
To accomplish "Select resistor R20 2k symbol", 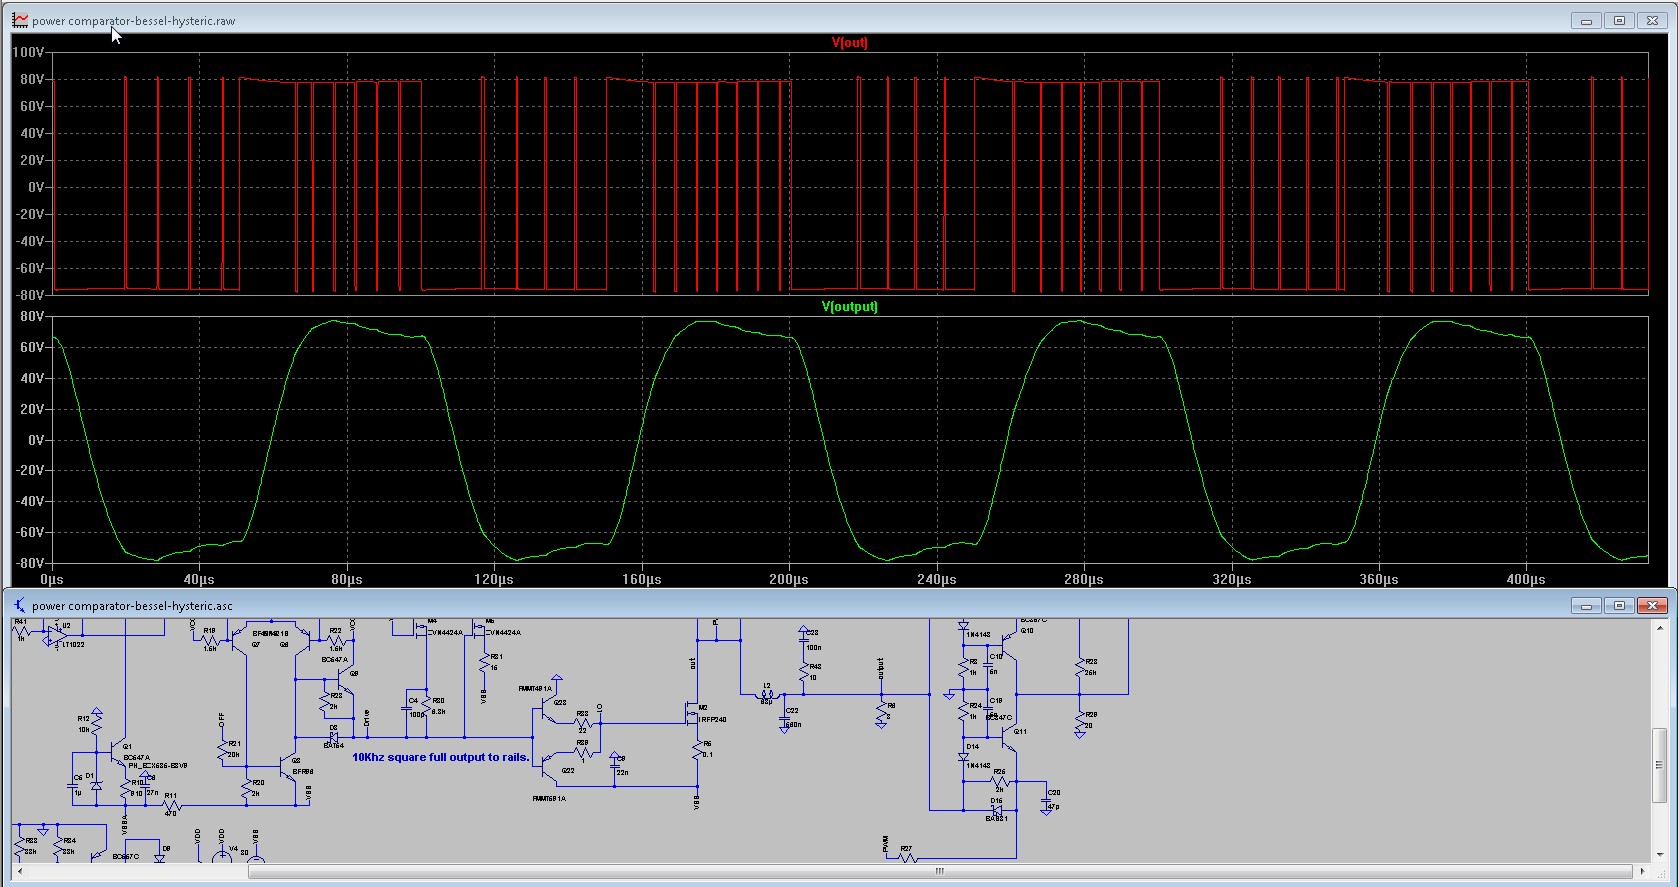I will pos(247,788).
